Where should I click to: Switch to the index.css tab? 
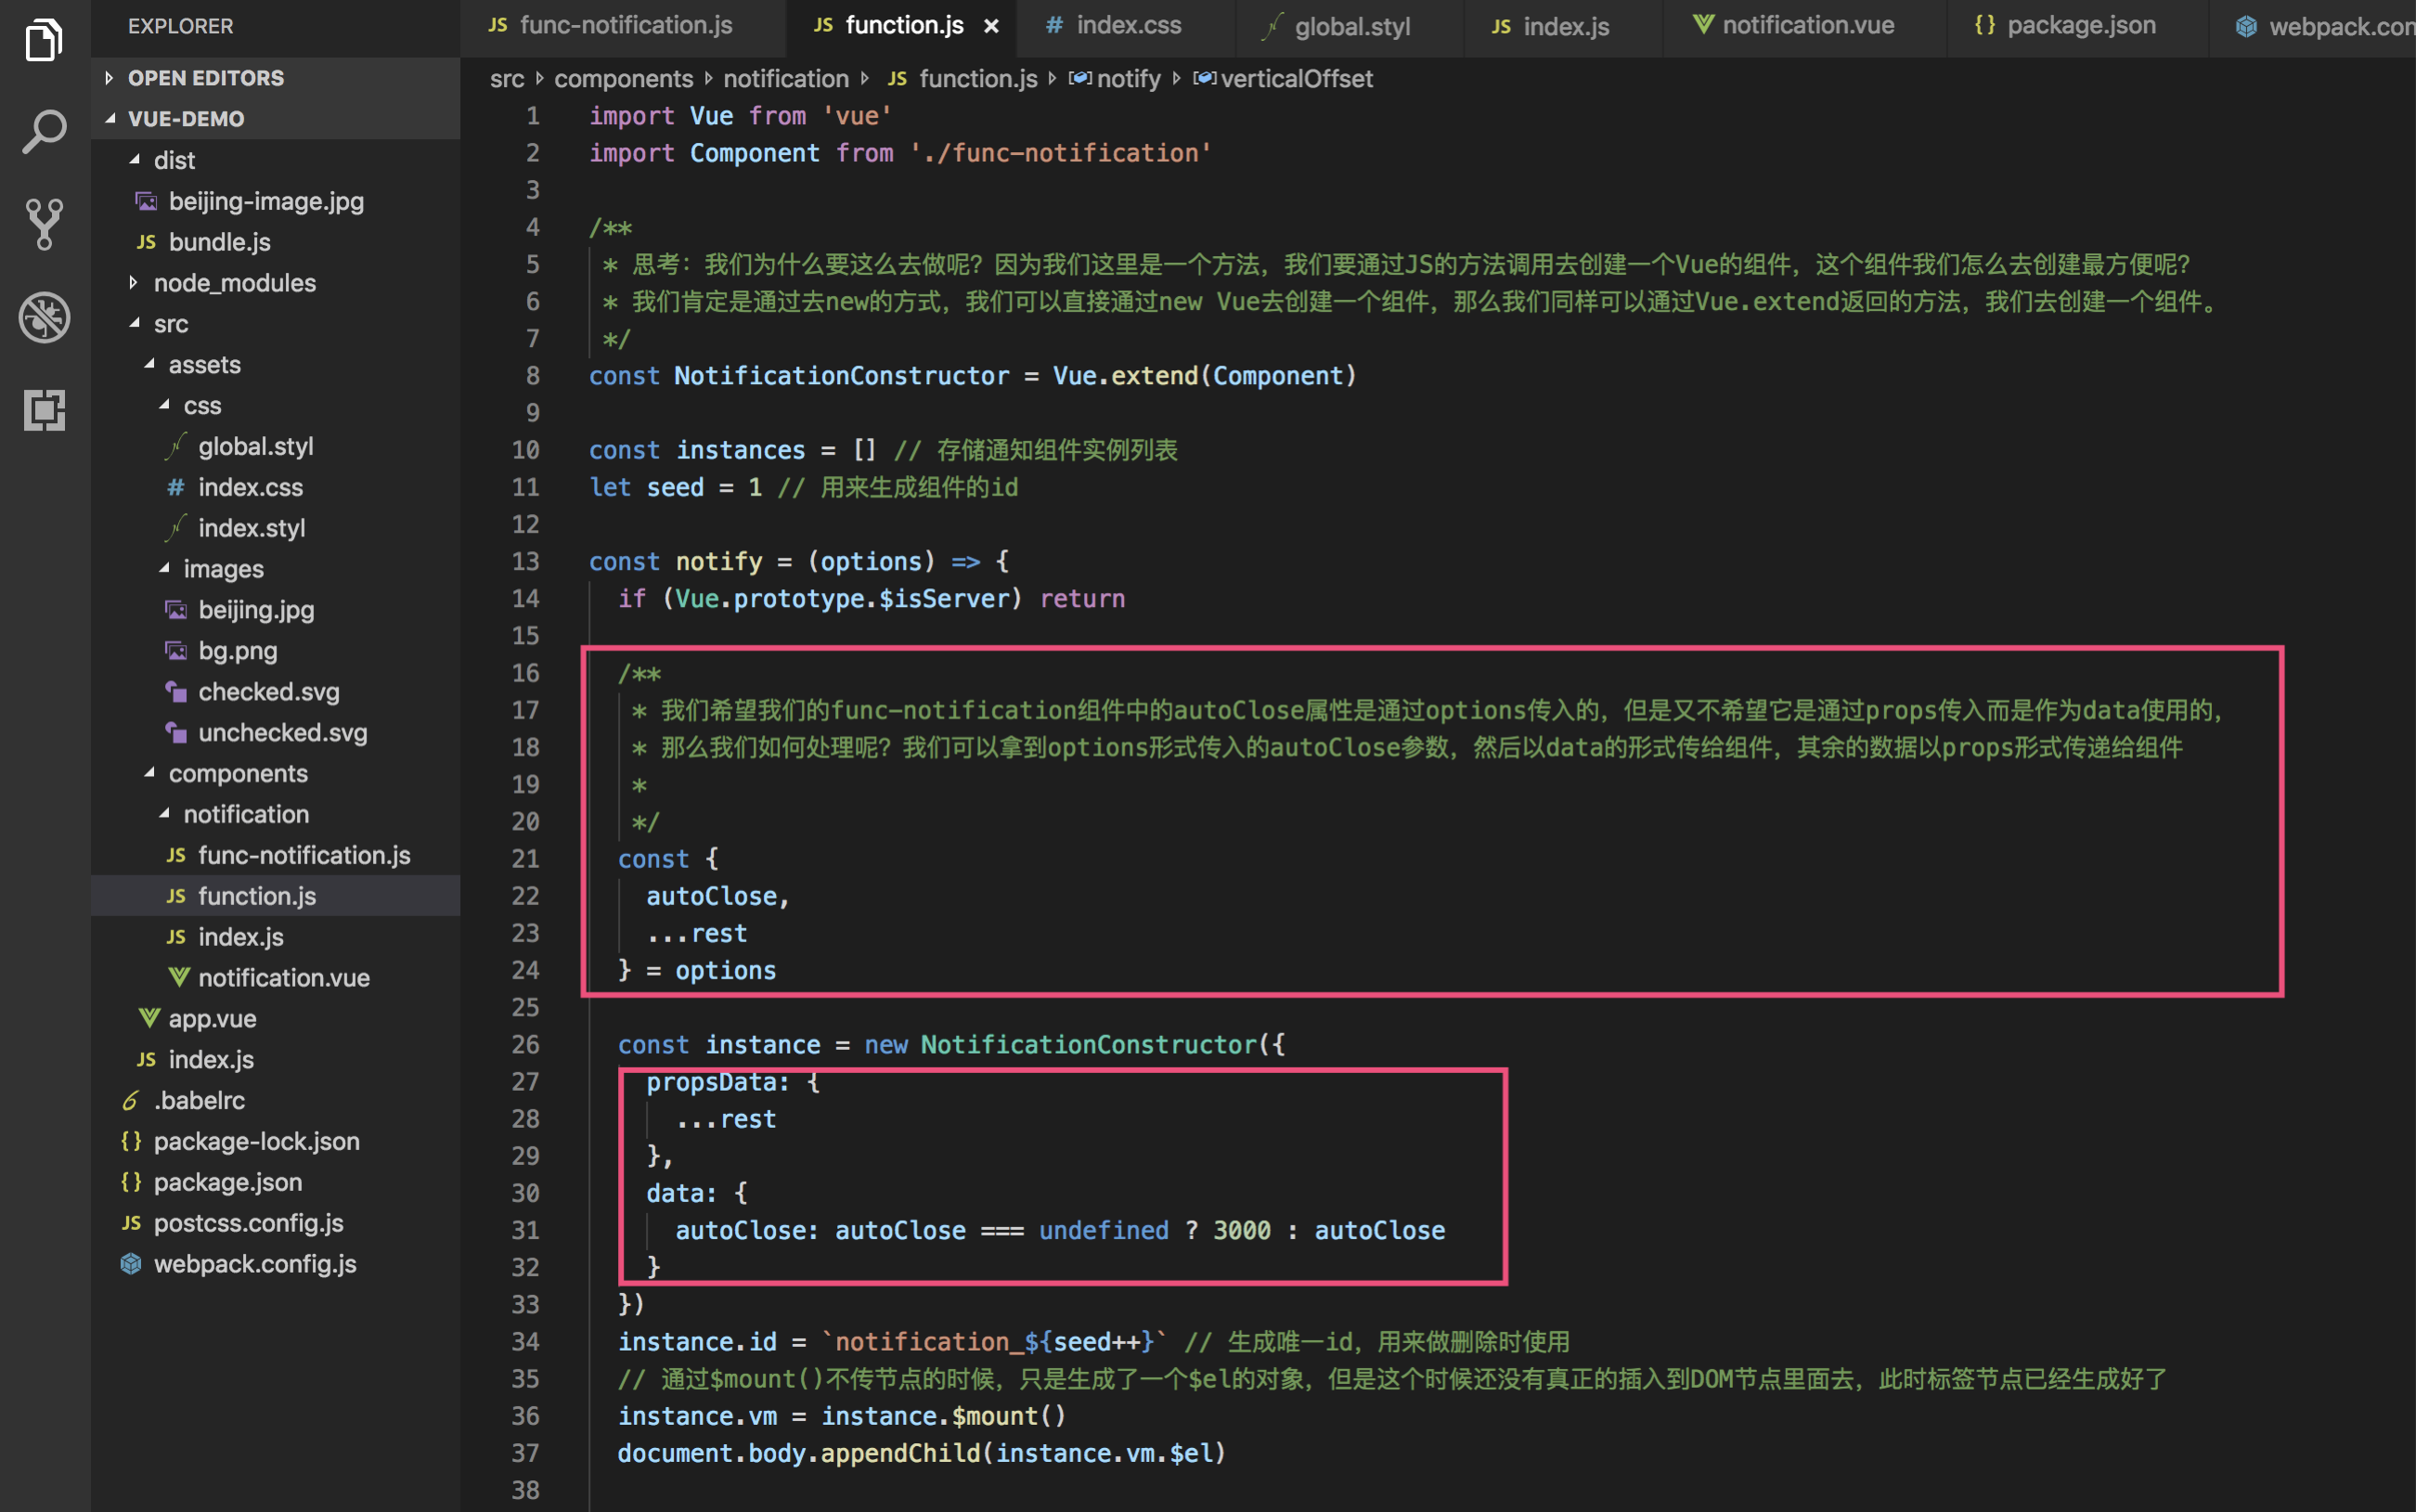tap(1127, 25)
